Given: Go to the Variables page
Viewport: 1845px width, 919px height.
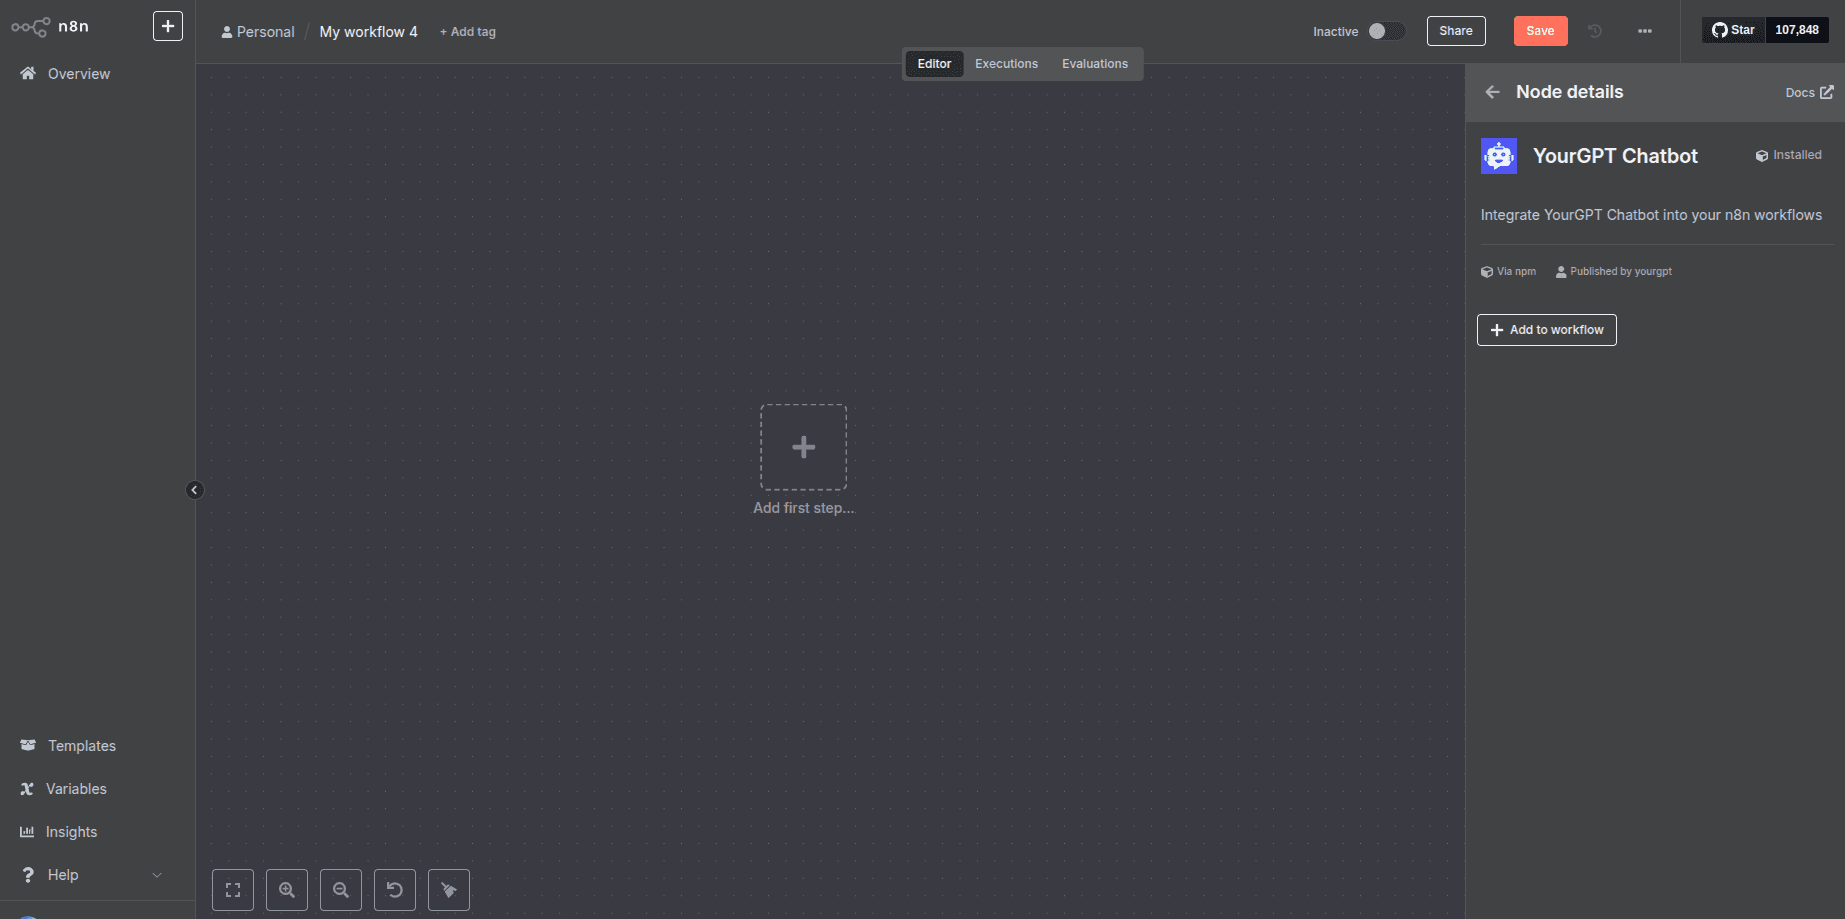Looking at the screenshot, I should point(76,788).
